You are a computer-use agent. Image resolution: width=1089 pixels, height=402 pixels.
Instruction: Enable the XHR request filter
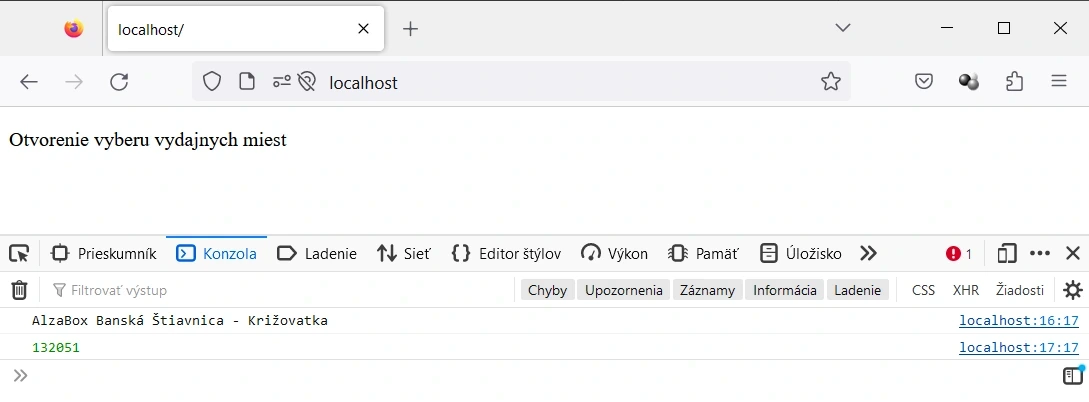click(x=965, y=290)
